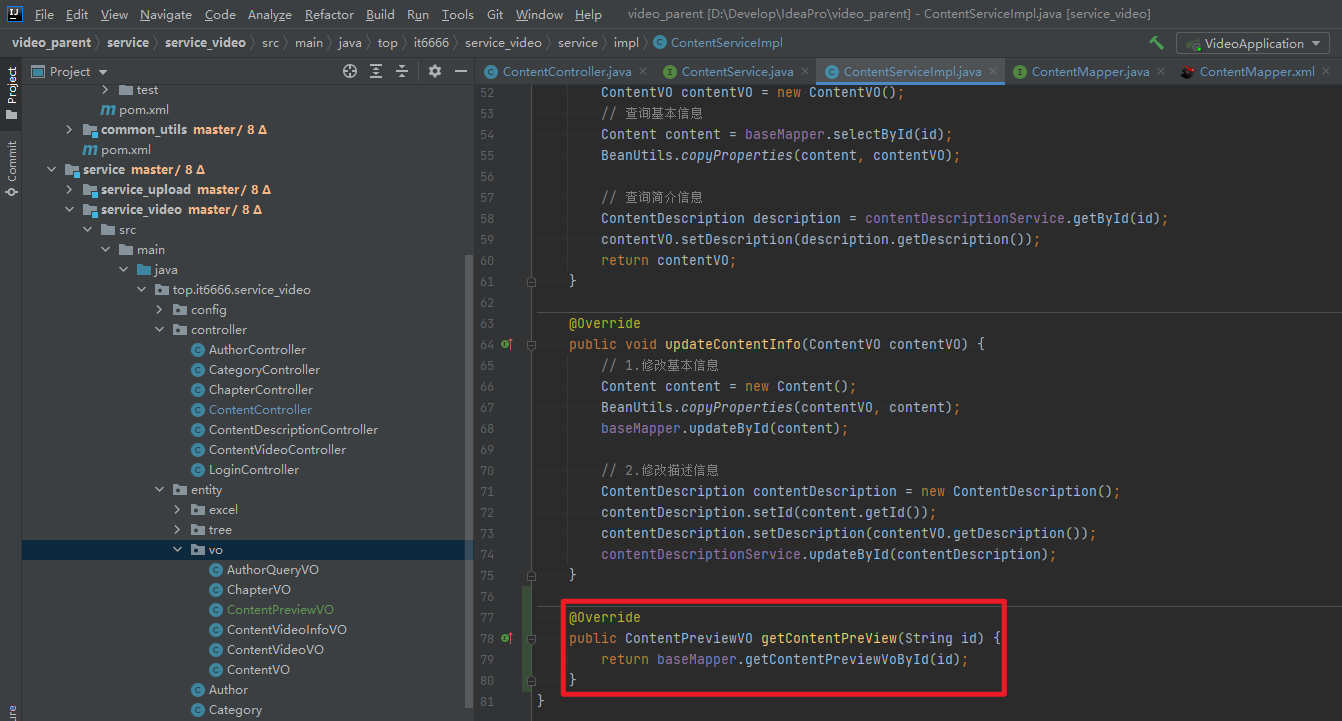The width and height of the screenshot is (1342, 721).
Task: Open the Git menu
Action: pos(495,14)
